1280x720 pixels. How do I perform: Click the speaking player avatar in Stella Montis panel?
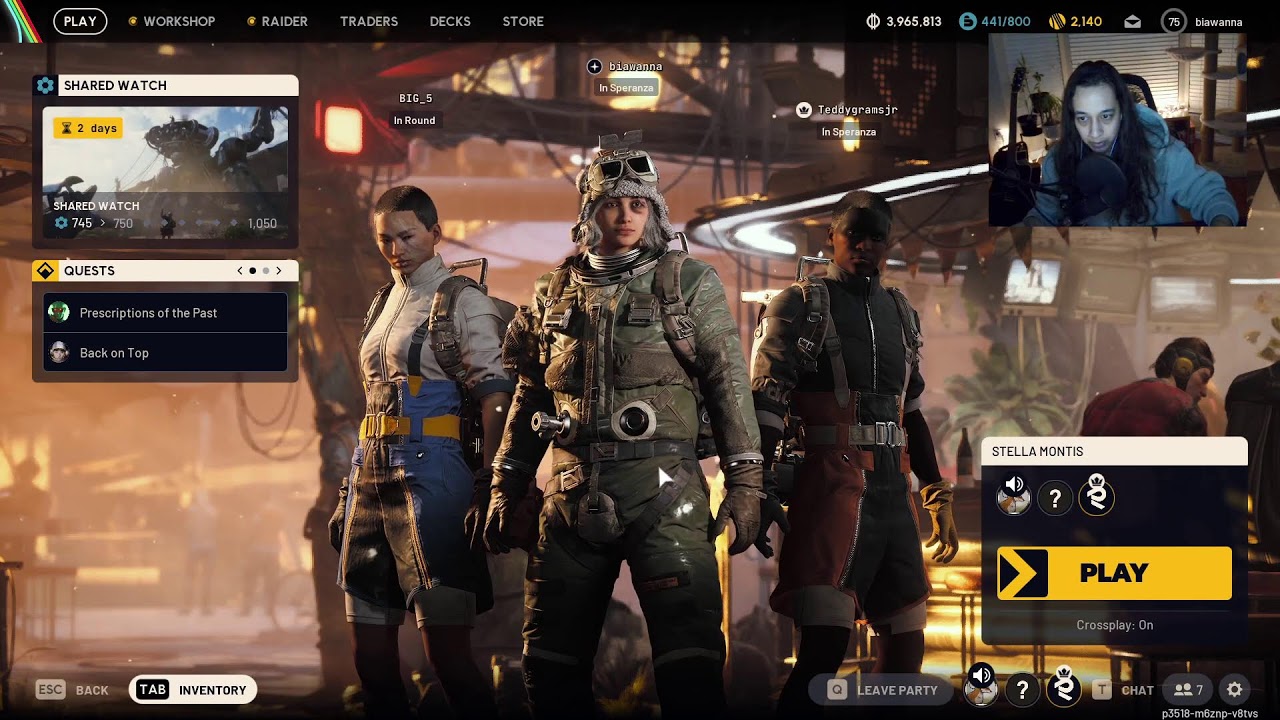coord(1014,496)
